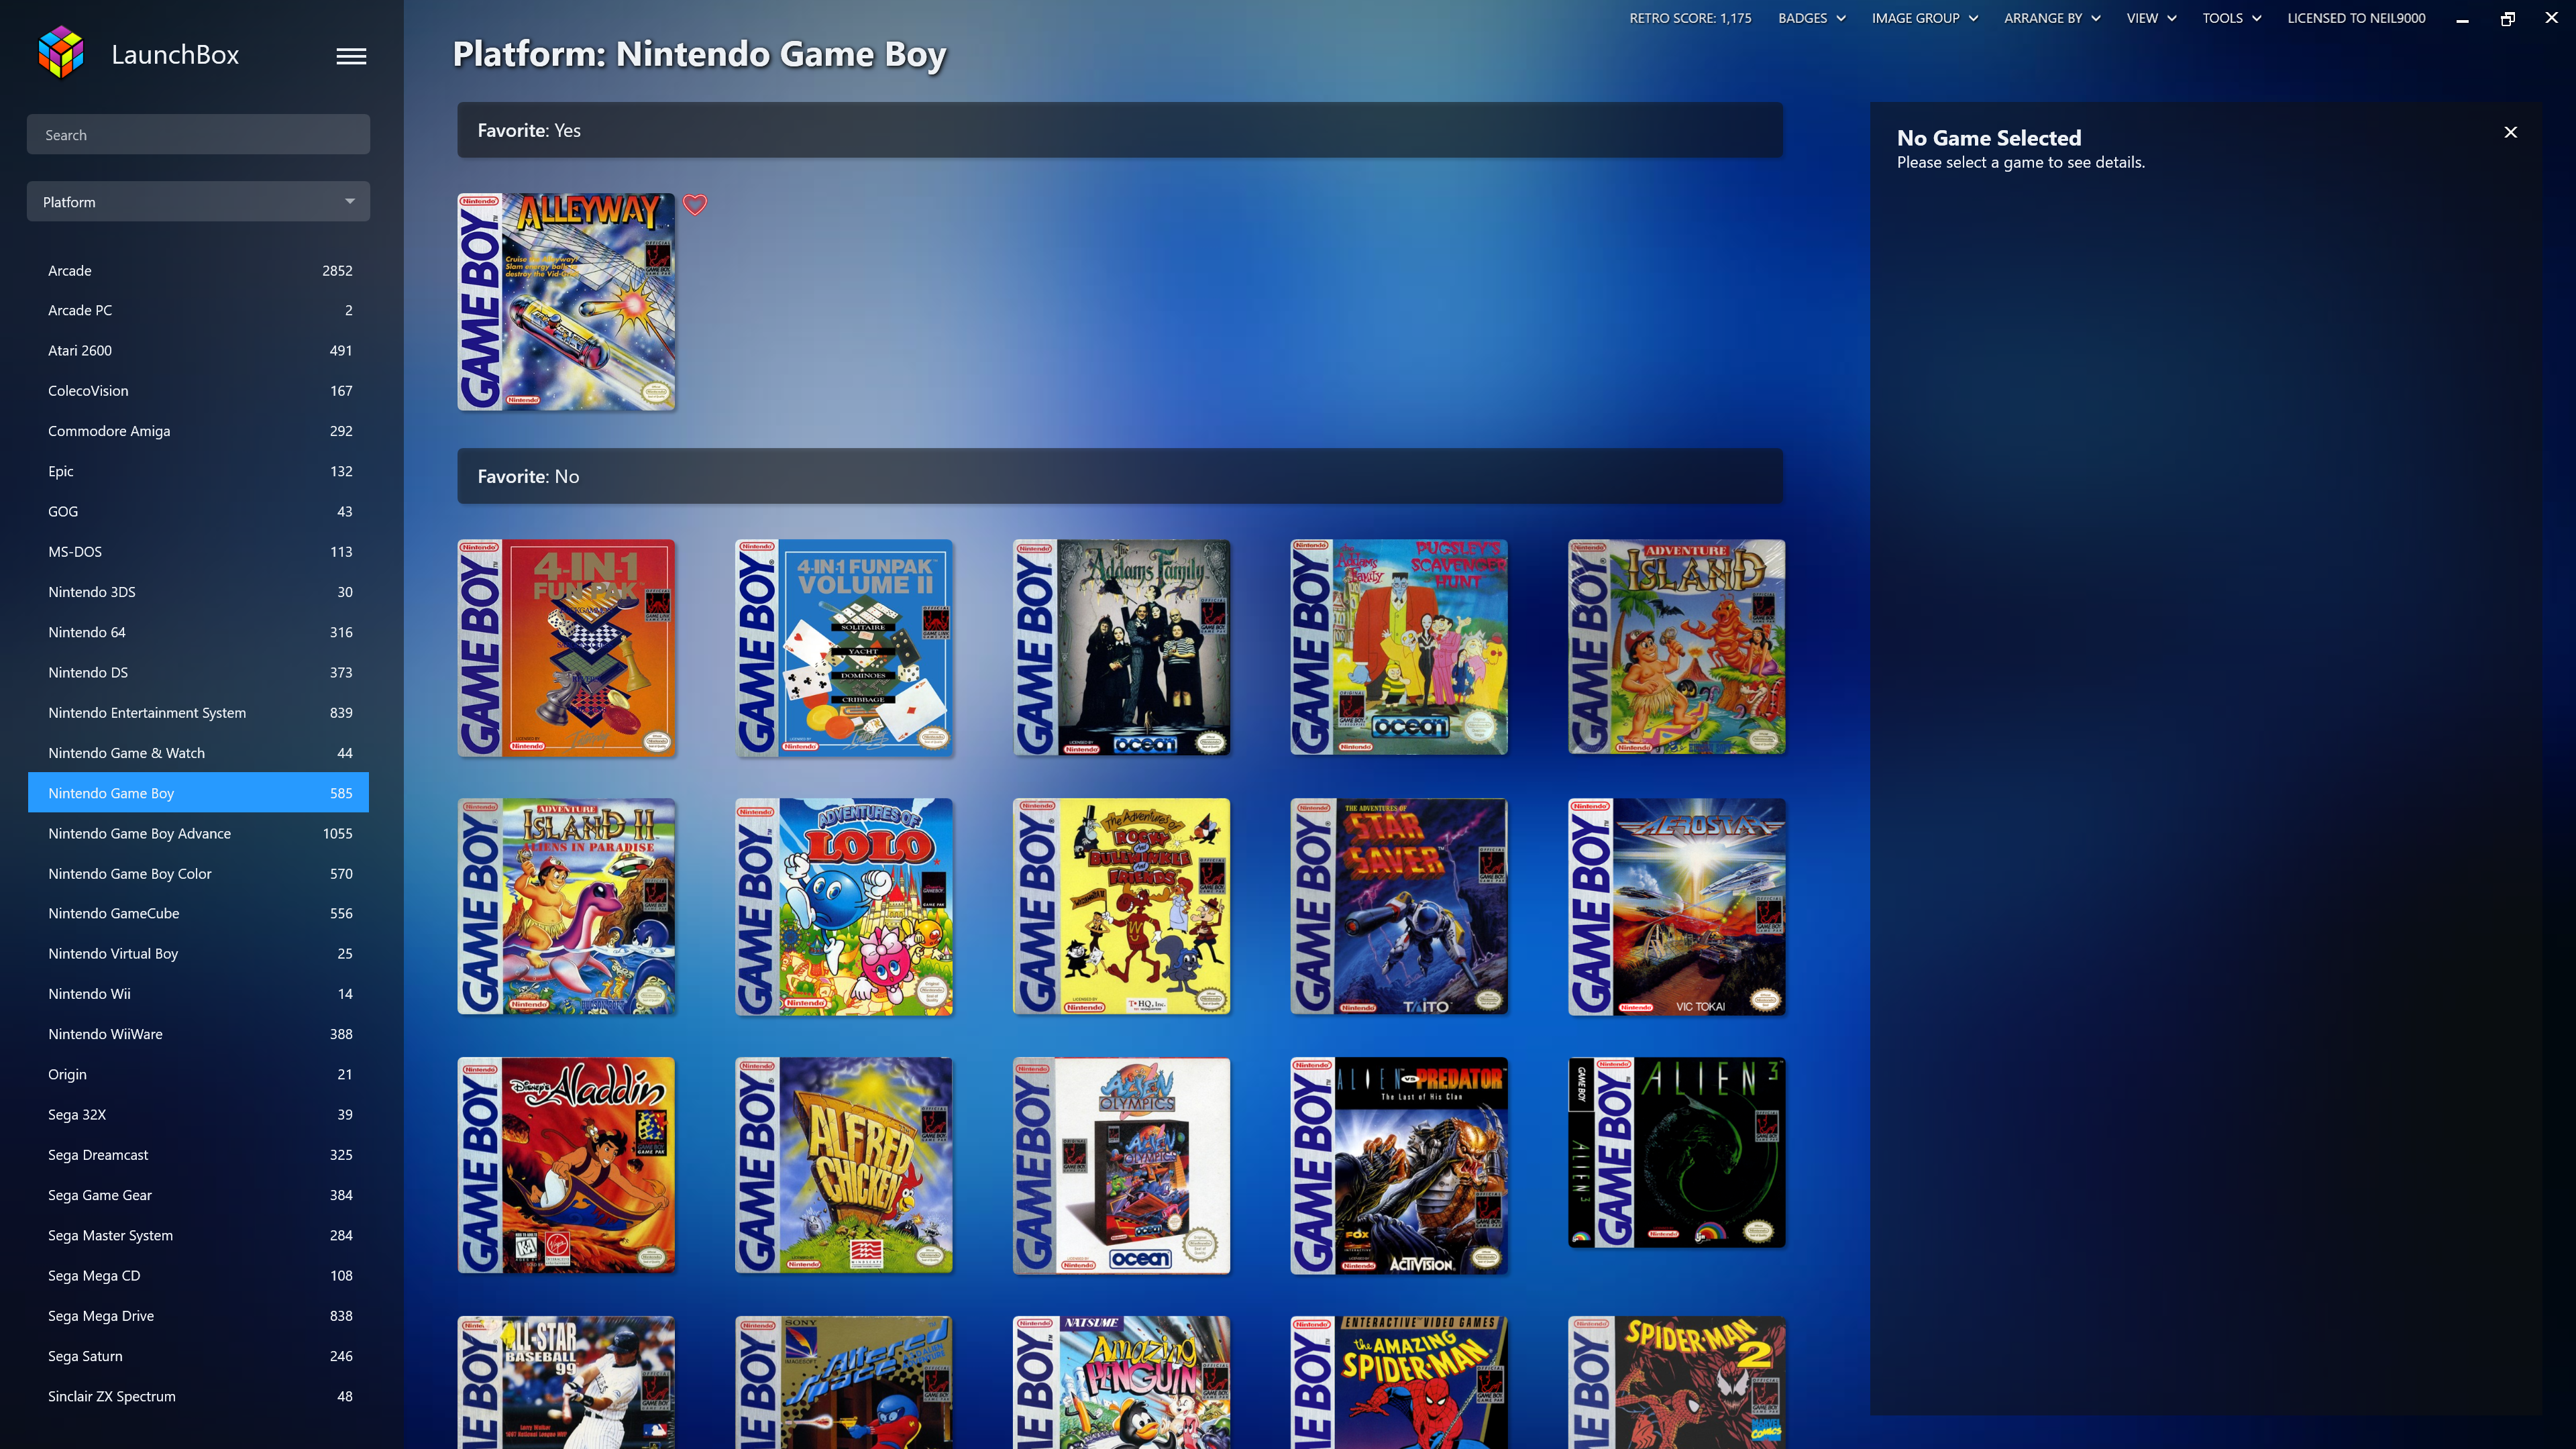Select the first Adventure Island cover
This screenshot has width=2576, height=1449.
[1677, 648]
